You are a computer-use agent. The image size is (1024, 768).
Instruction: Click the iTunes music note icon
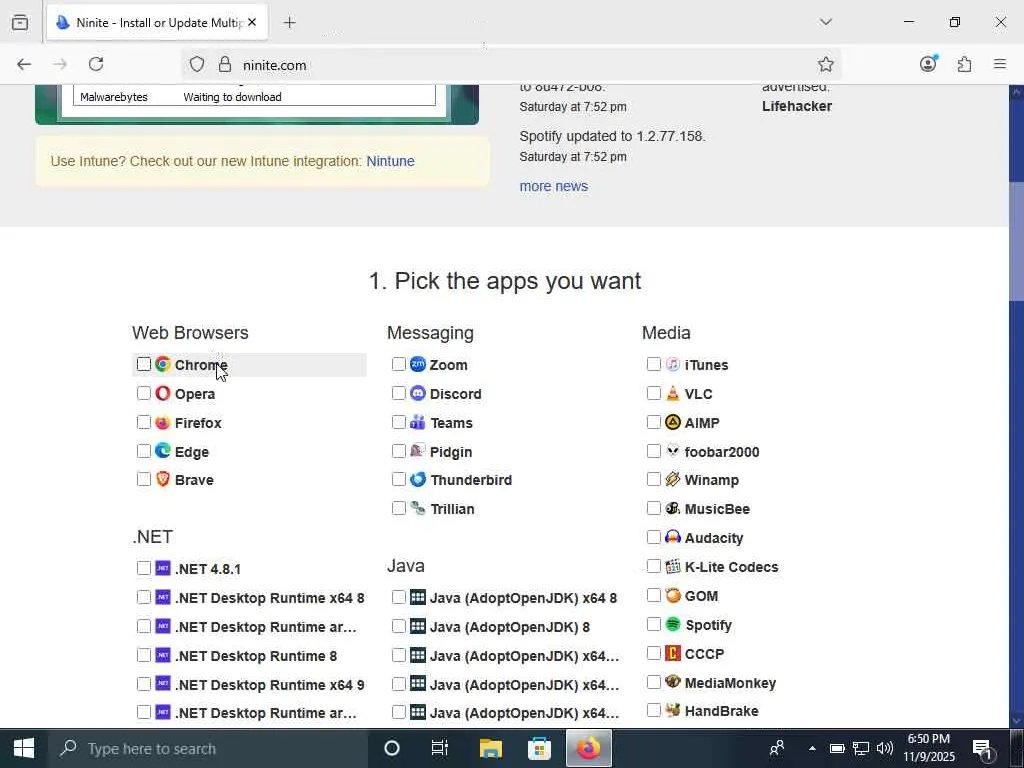(x=673, y=364)
